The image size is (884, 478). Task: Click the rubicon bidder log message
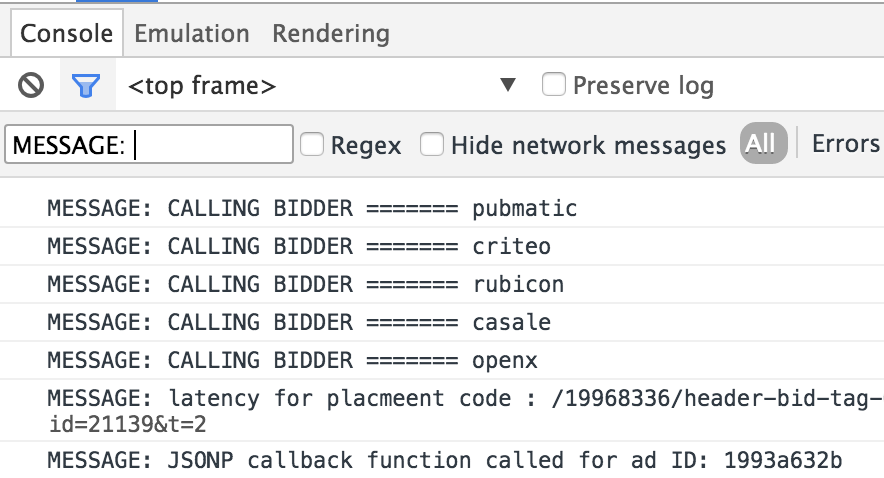(305, 284)
